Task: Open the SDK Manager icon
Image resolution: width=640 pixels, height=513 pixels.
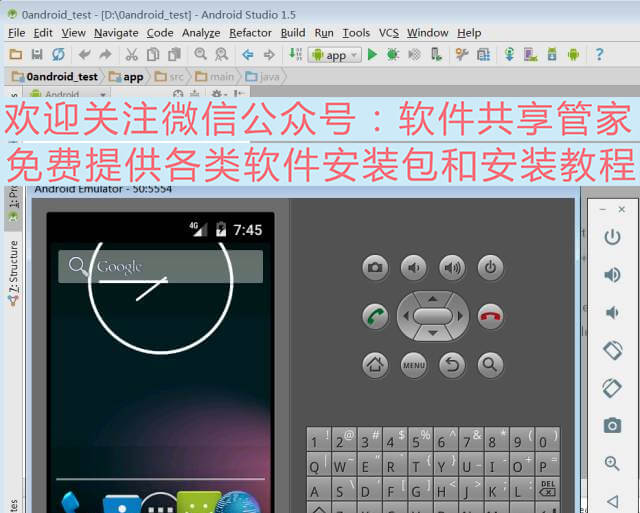Action: [x=552, y=54]
